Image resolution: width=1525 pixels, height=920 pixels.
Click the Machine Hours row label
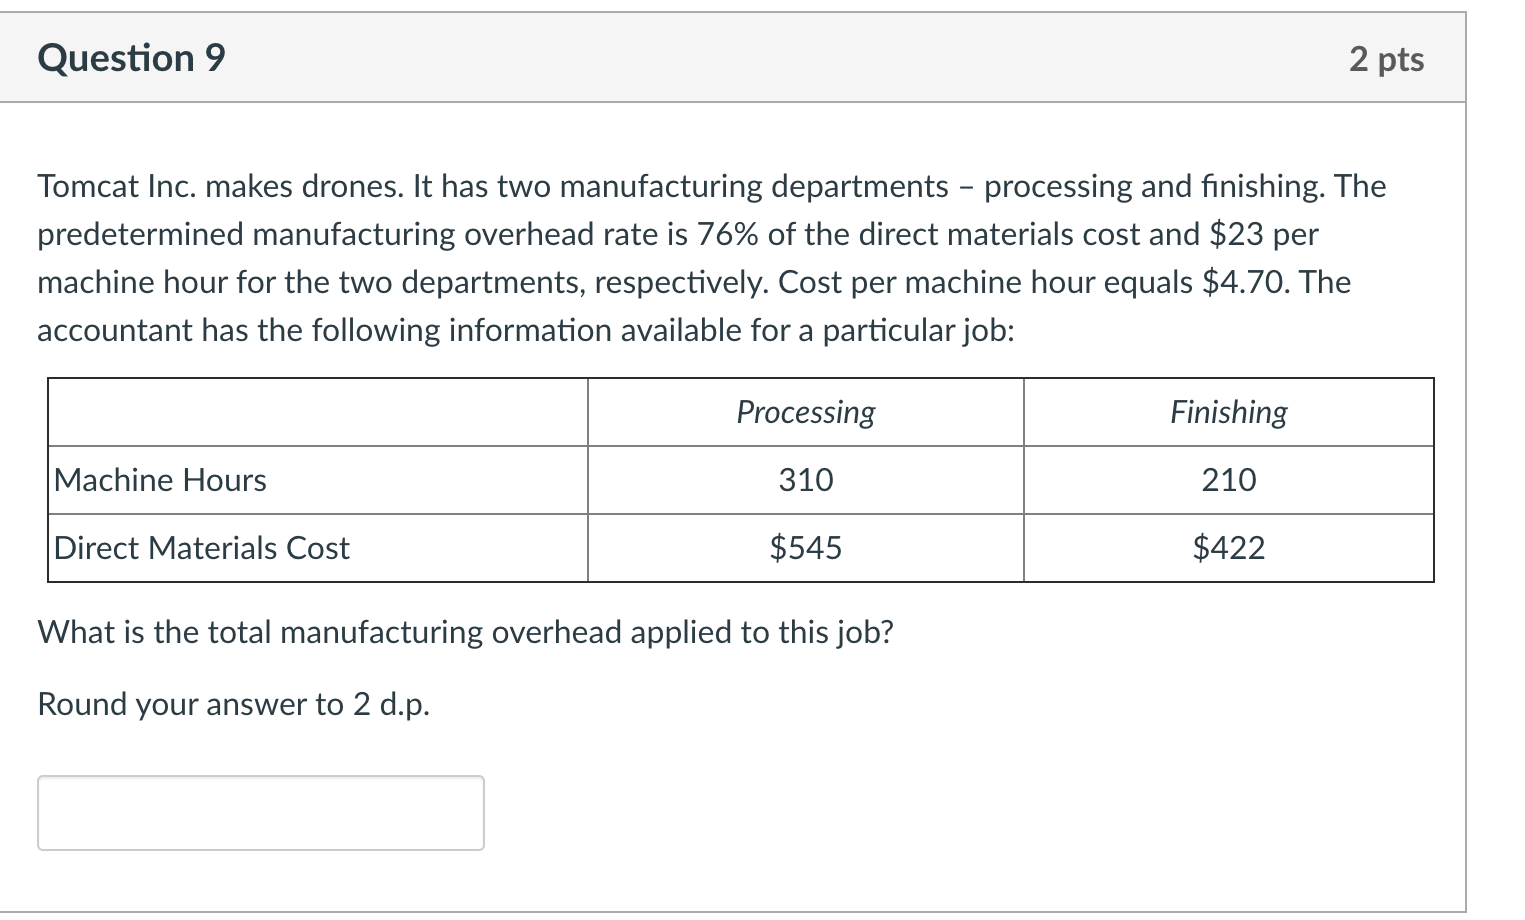click(160, 480)
